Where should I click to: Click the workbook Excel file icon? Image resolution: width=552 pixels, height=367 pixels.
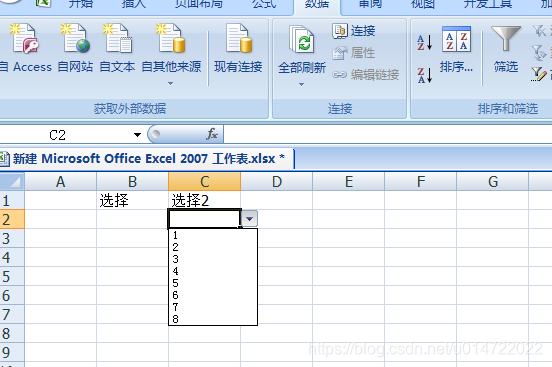[4, 159]
